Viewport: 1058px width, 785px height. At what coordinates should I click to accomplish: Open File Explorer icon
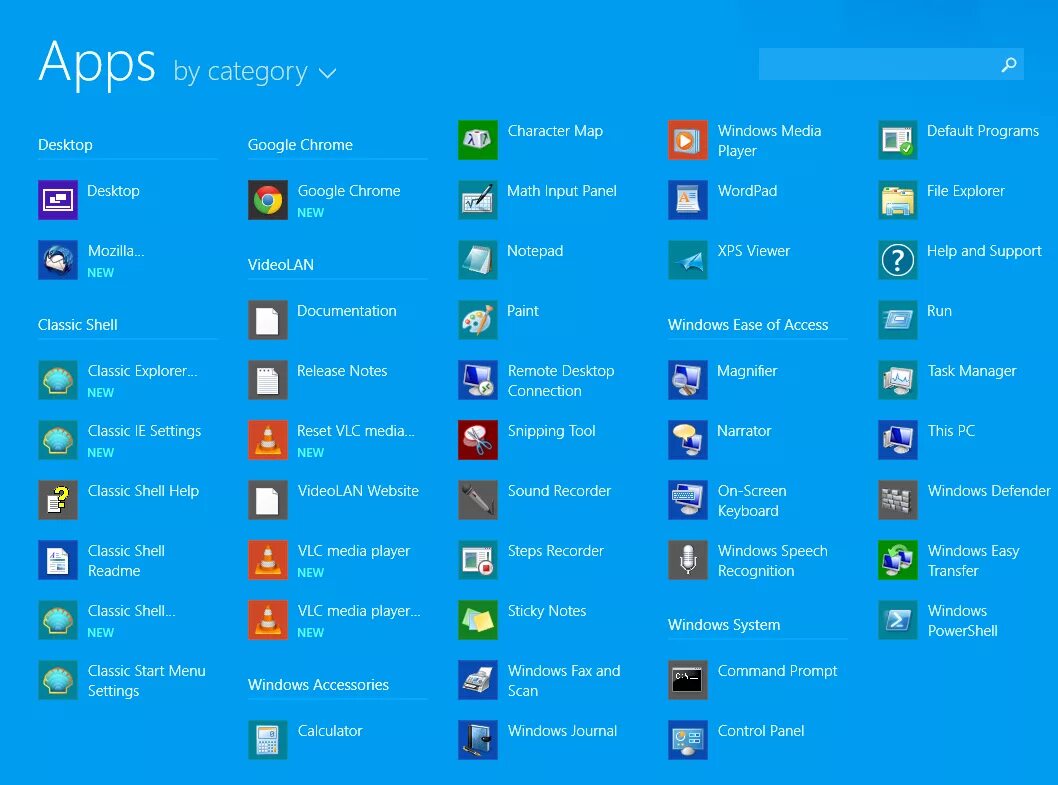click(898, 200)
